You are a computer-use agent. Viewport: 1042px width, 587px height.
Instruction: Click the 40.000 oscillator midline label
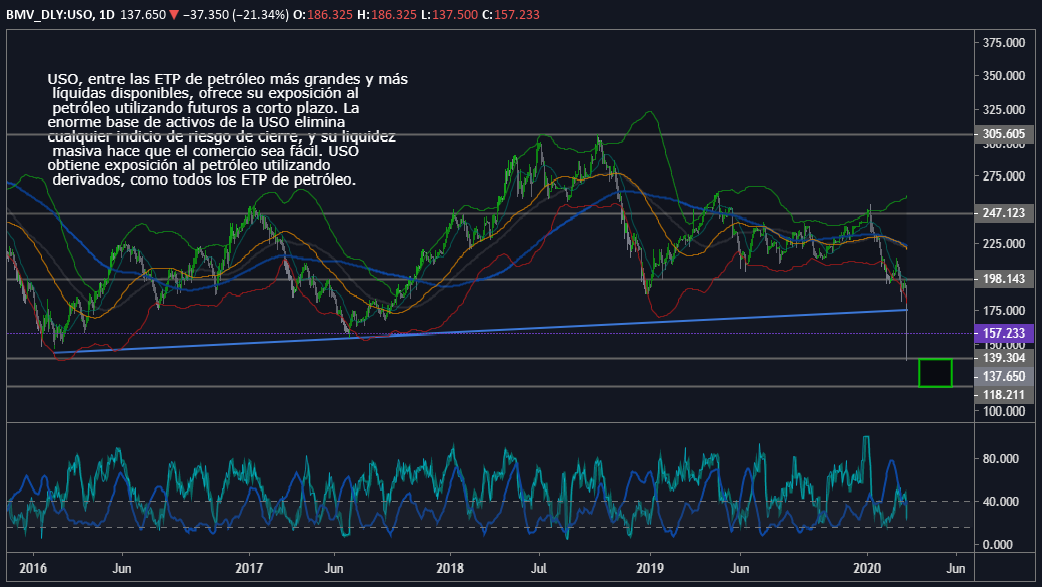(1004, 502)
